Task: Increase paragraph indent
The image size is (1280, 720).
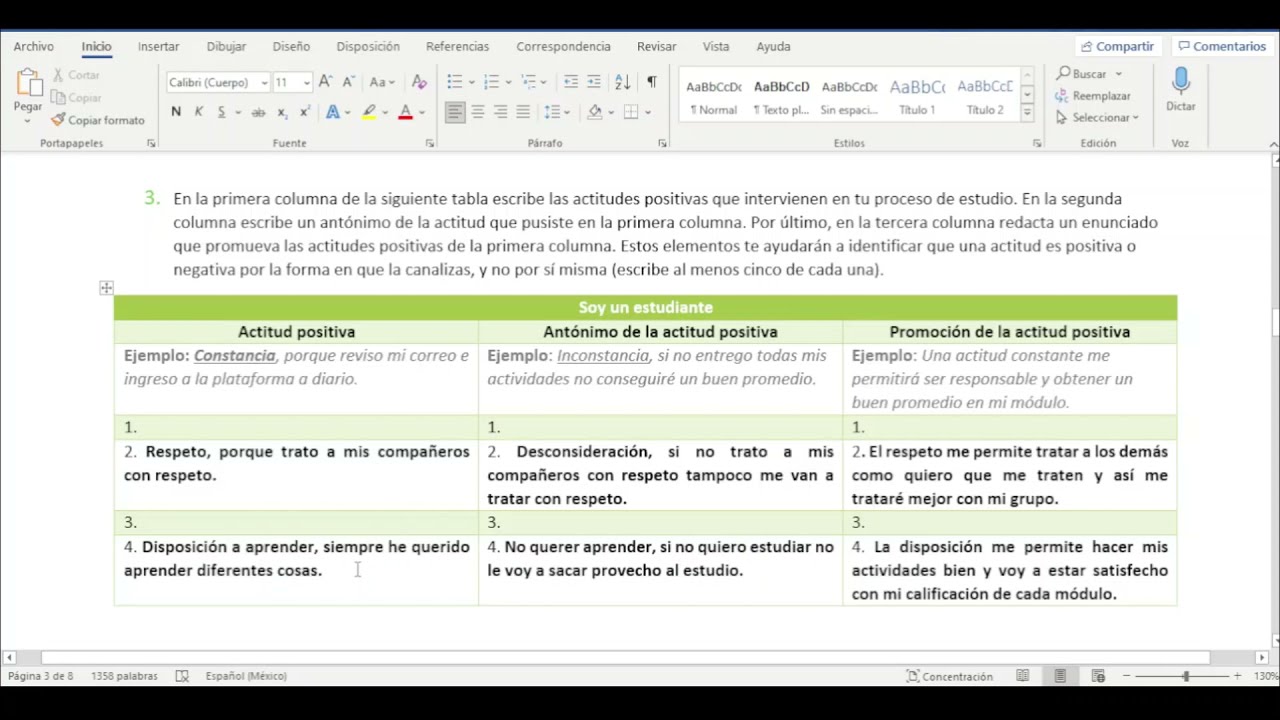Action: point(594,82)
